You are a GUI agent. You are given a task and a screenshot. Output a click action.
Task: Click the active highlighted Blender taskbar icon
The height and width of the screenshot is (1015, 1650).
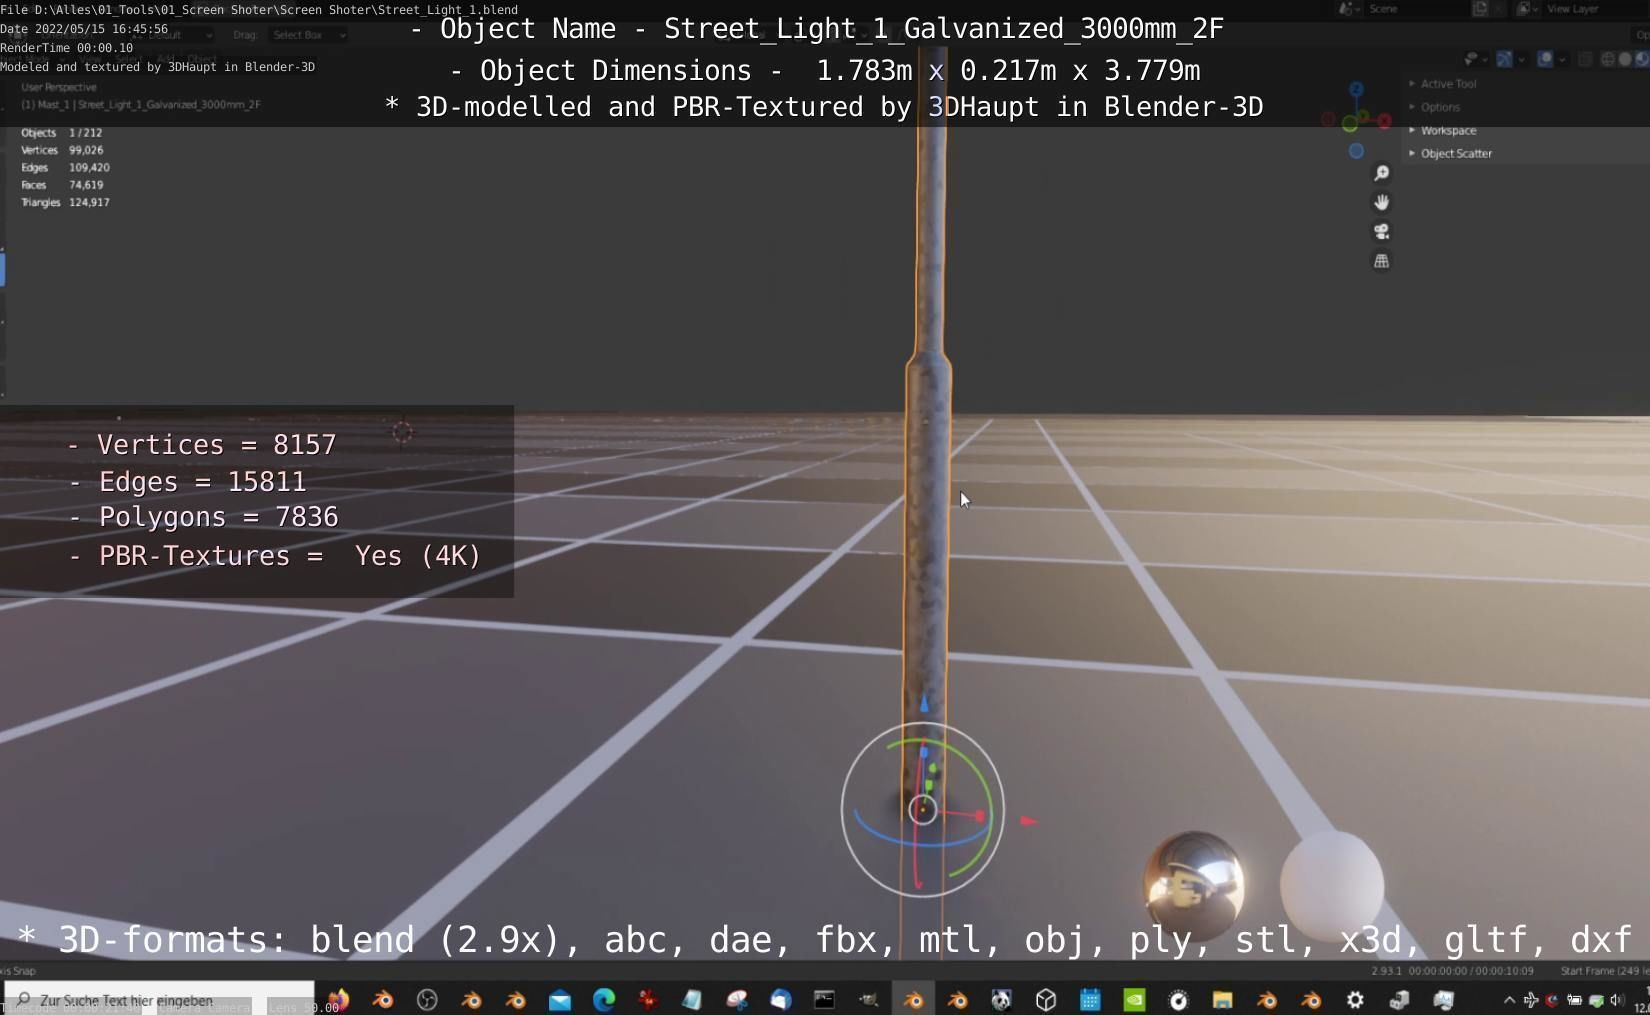pos(913,1000)
